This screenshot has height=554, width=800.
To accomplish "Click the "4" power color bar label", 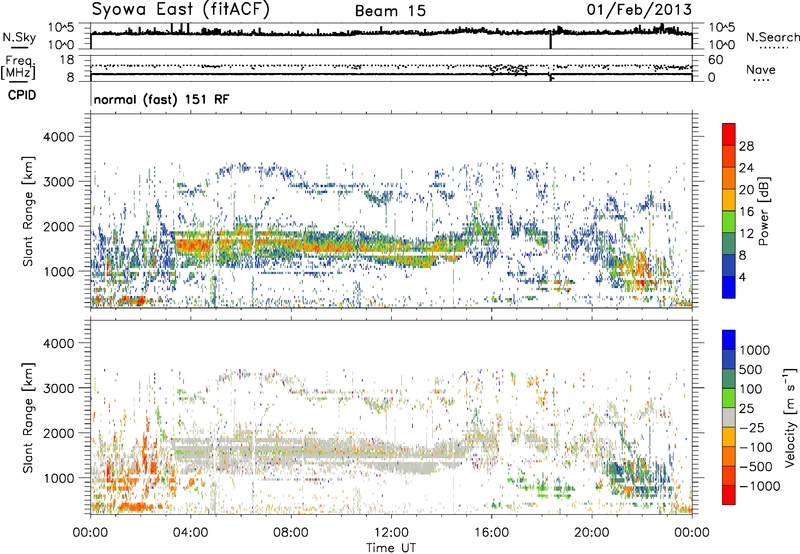I will (742, 278).
